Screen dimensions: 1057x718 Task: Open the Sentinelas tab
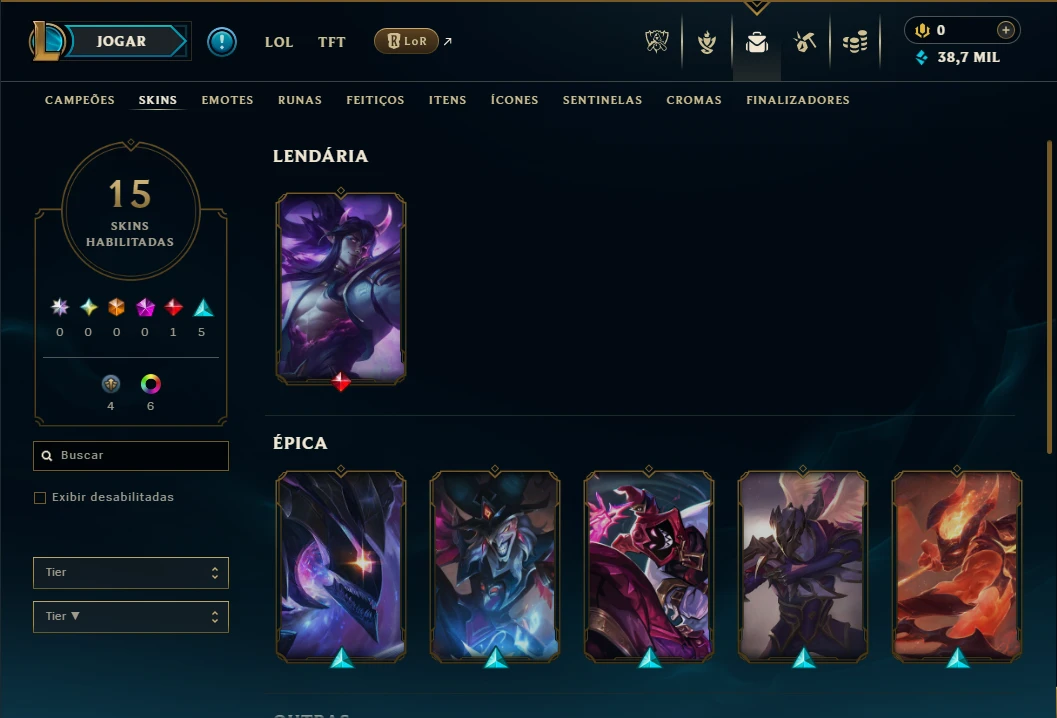tap(602, 100)
